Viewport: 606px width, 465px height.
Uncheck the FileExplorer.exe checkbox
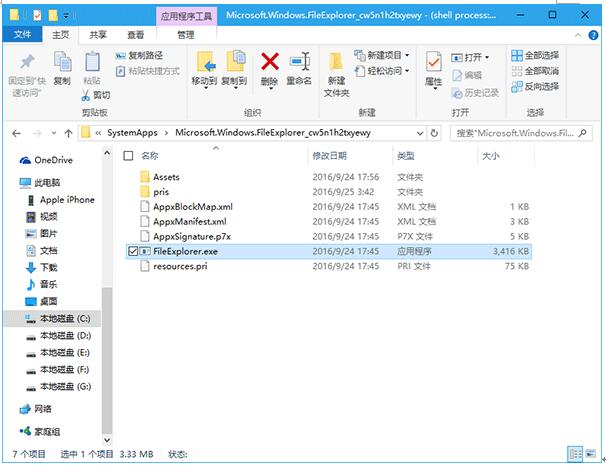point(133,251)
